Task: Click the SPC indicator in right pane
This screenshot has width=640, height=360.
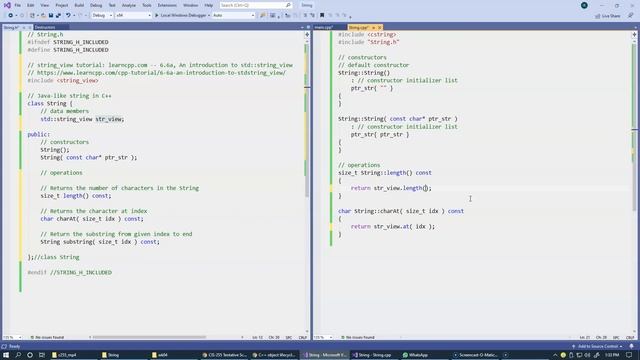Action: tap(616, 338)
